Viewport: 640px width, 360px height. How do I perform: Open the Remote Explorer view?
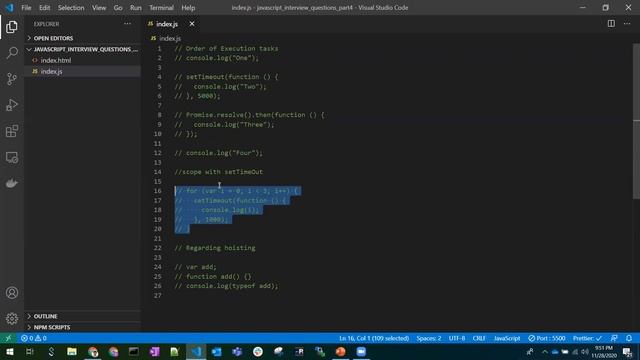point(12,158)
